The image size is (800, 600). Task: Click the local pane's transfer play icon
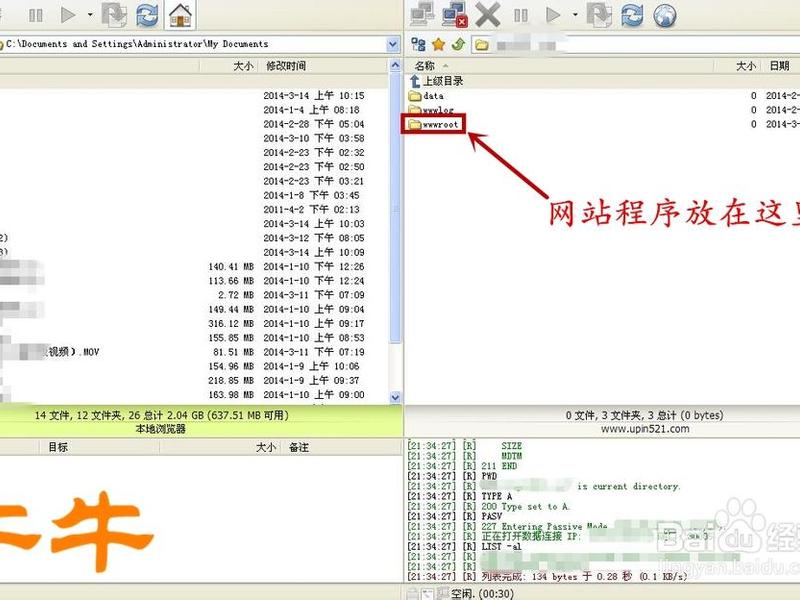(67, 15)
